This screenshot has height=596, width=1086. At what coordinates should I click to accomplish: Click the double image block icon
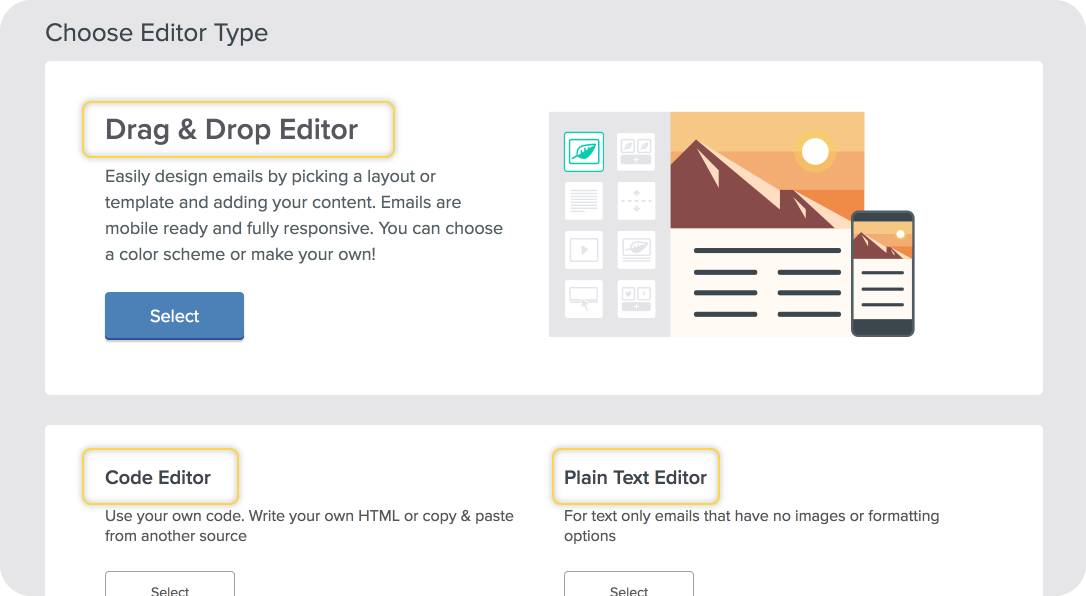(x=636, y=152)
